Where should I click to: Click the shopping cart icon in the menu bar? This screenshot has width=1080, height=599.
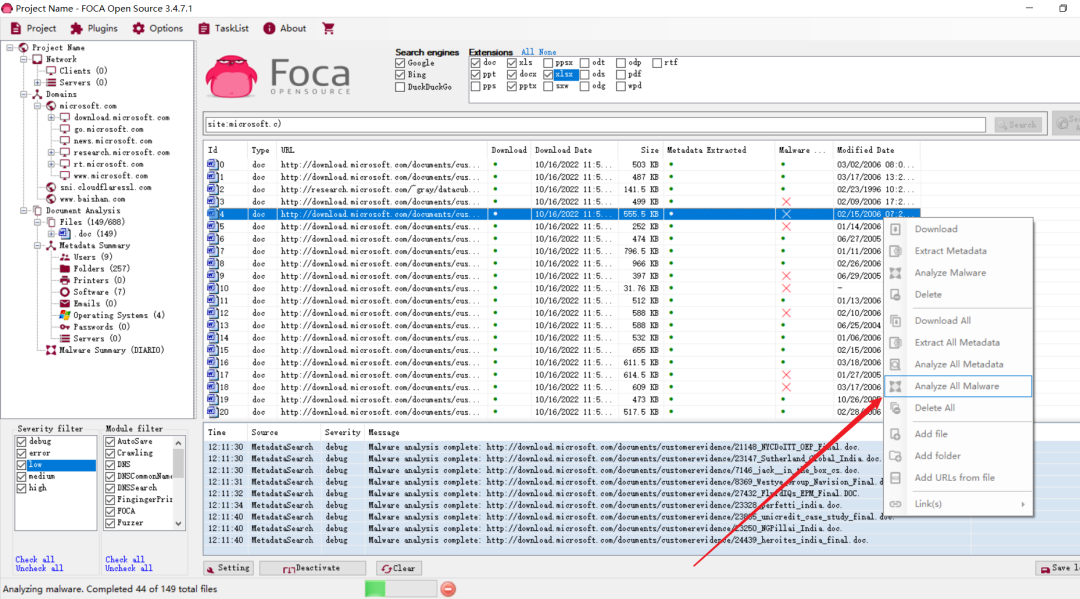pyautogui.click(x=328, y=28)
